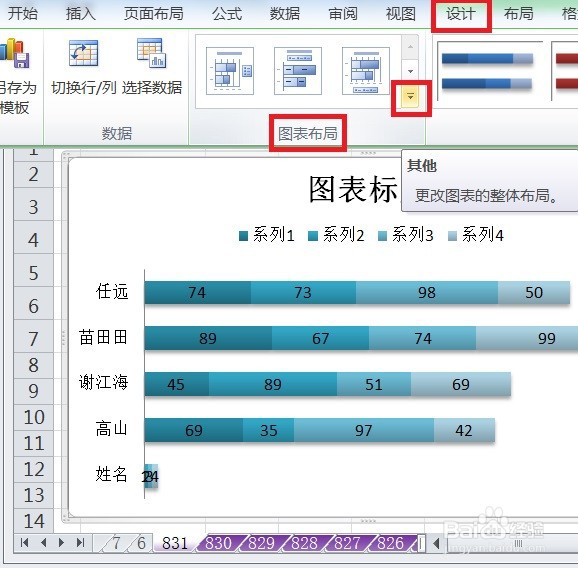Screen dimensions: 578x568
Task: Select the bar segment labeled 42
Action: 464,430
